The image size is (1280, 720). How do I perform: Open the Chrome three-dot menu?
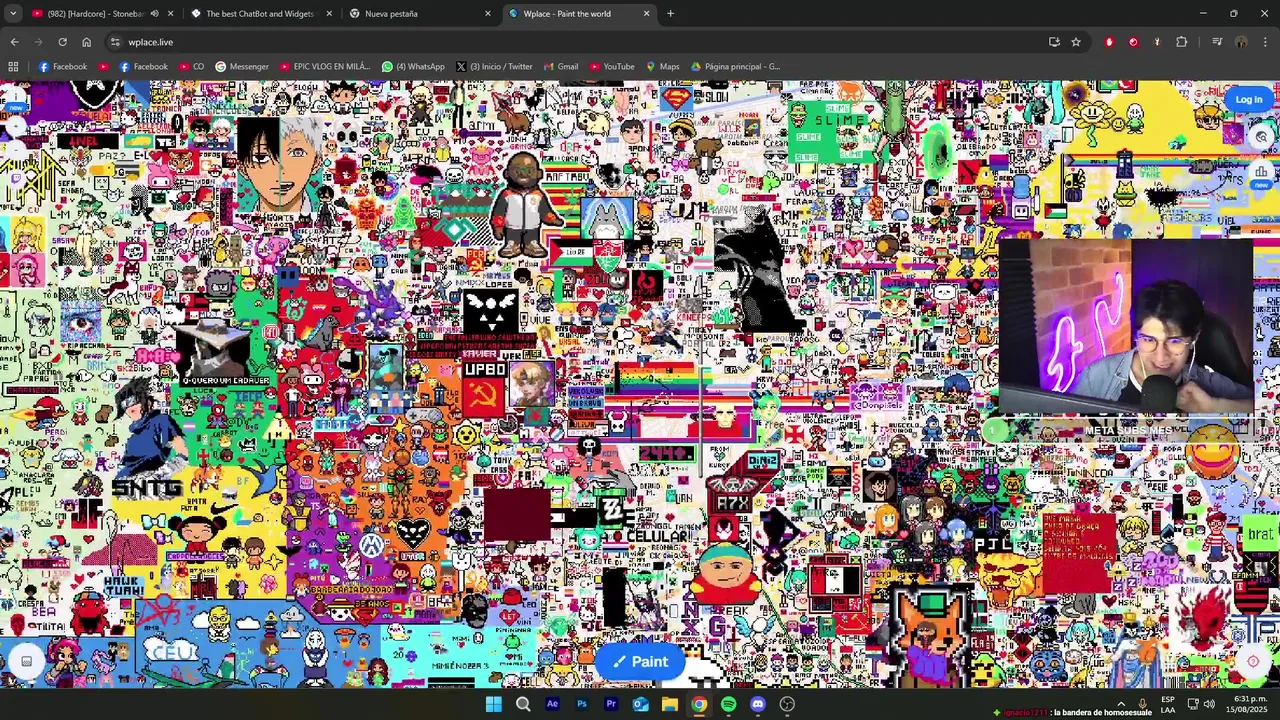1265,42
